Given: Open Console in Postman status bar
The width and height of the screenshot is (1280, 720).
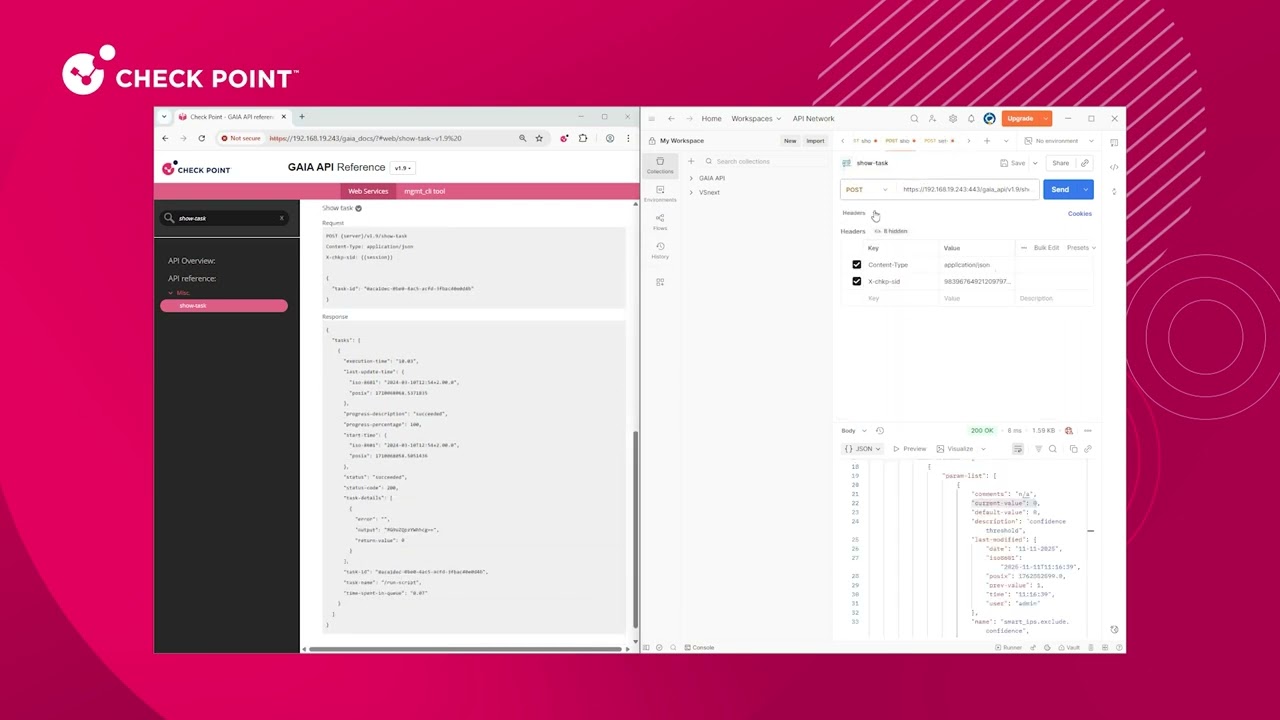Looking at the screenshot, I should point(699,648).
